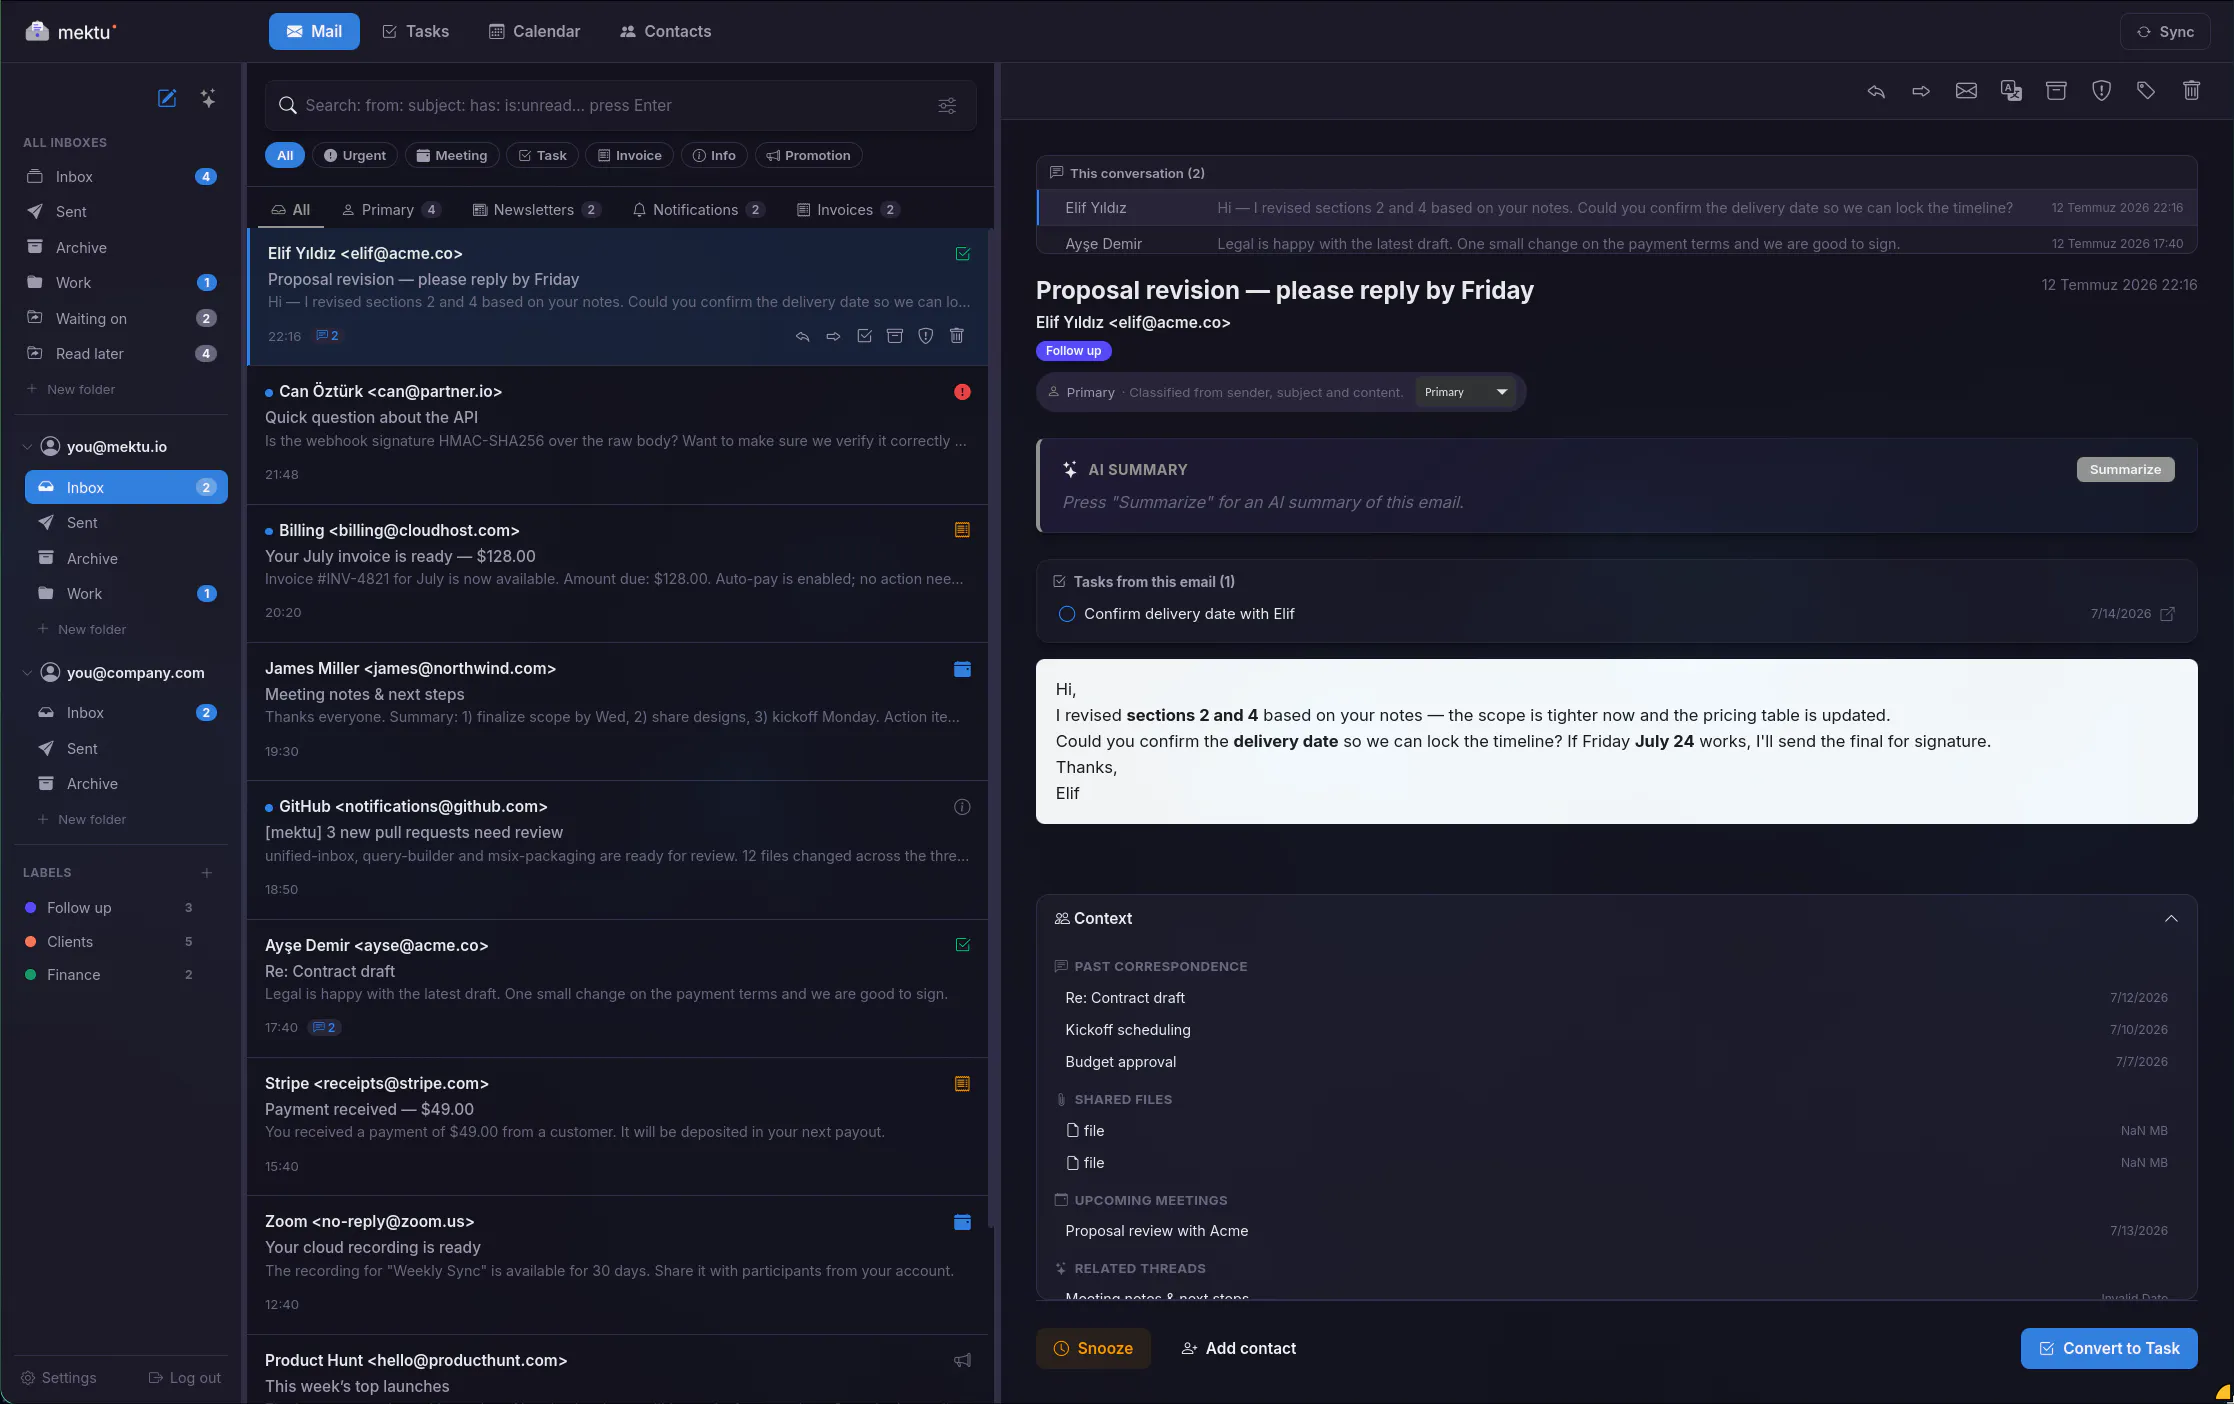Switch to the Contacts tab
The width and height of the screenshot is (2234, 1404).
pos(665,32)
